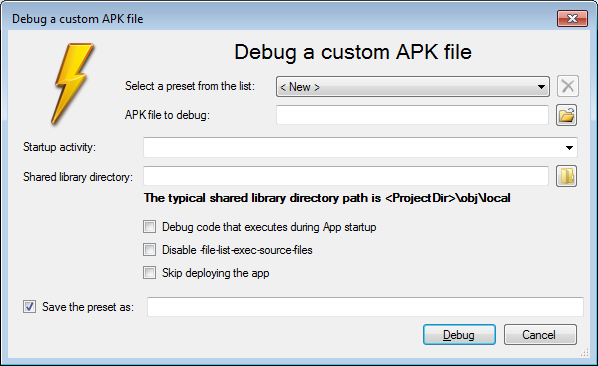Click the Debug button
This screenshot has width=598, height=366.
tap(459, 335)
